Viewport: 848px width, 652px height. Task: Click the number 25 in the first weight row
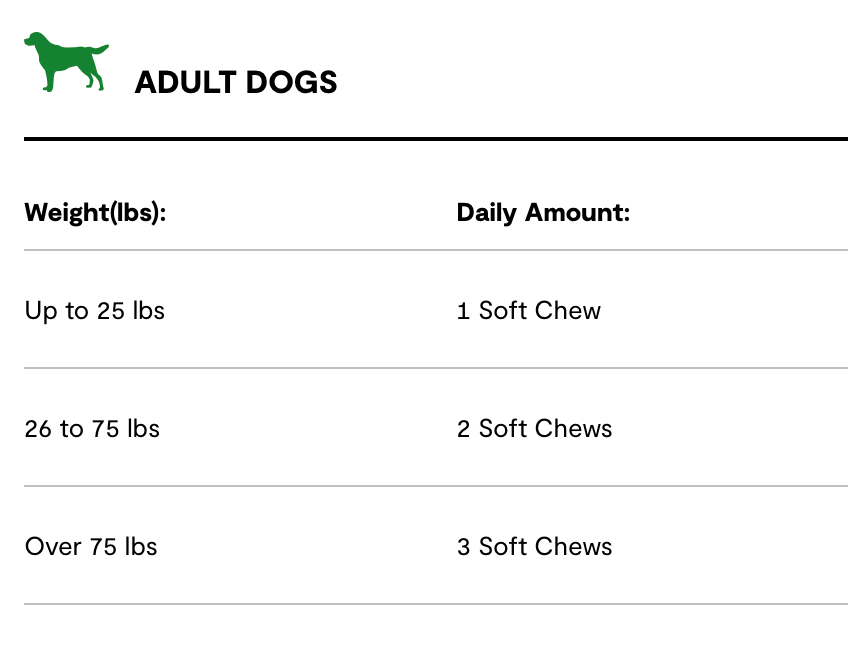(x=110, y=311)
